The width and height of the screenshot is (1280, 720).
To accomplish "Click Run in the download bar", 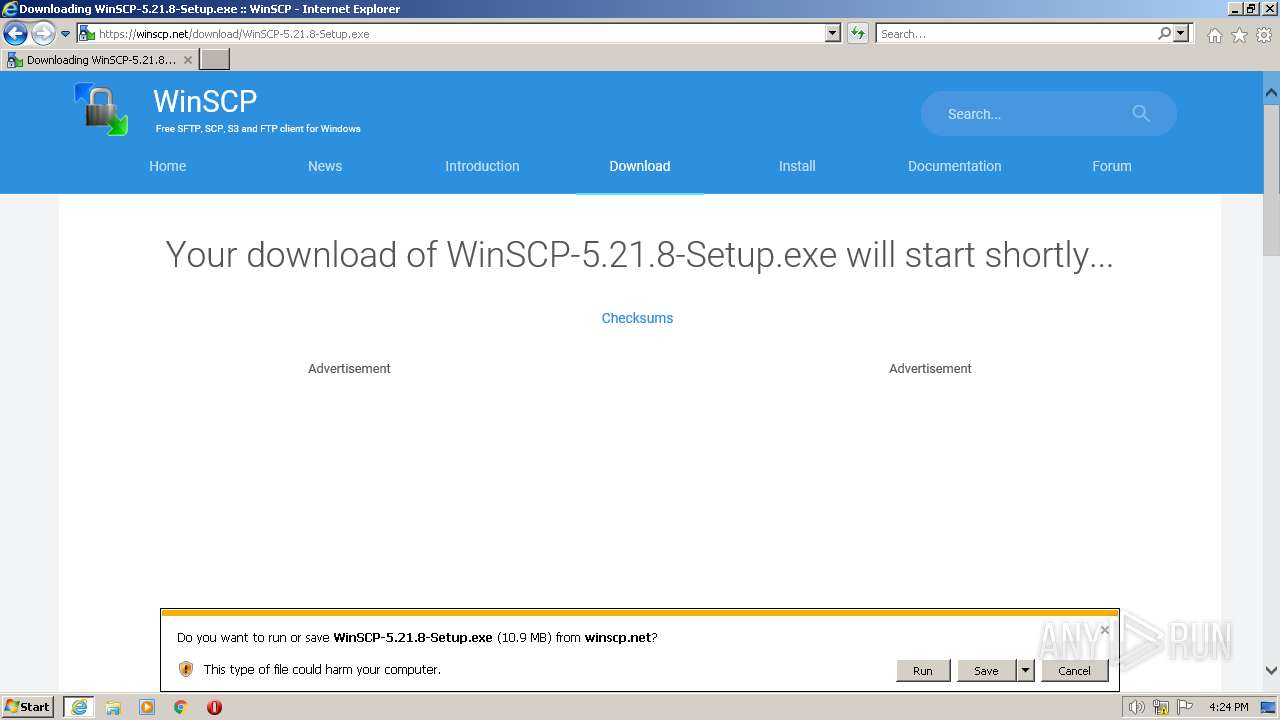I will click(x=922, y=671).
